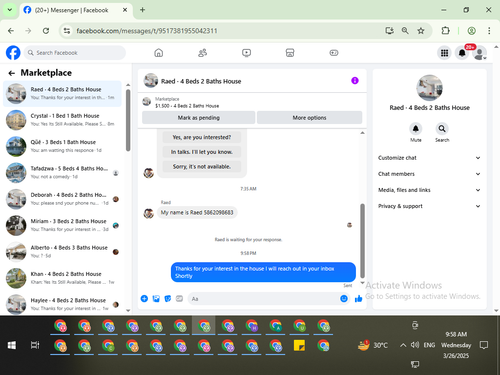Image resolution: width=500 pixels, height=375 pixels.
Task: Click the Chrome address bar URL
Action: pos(147,31)
